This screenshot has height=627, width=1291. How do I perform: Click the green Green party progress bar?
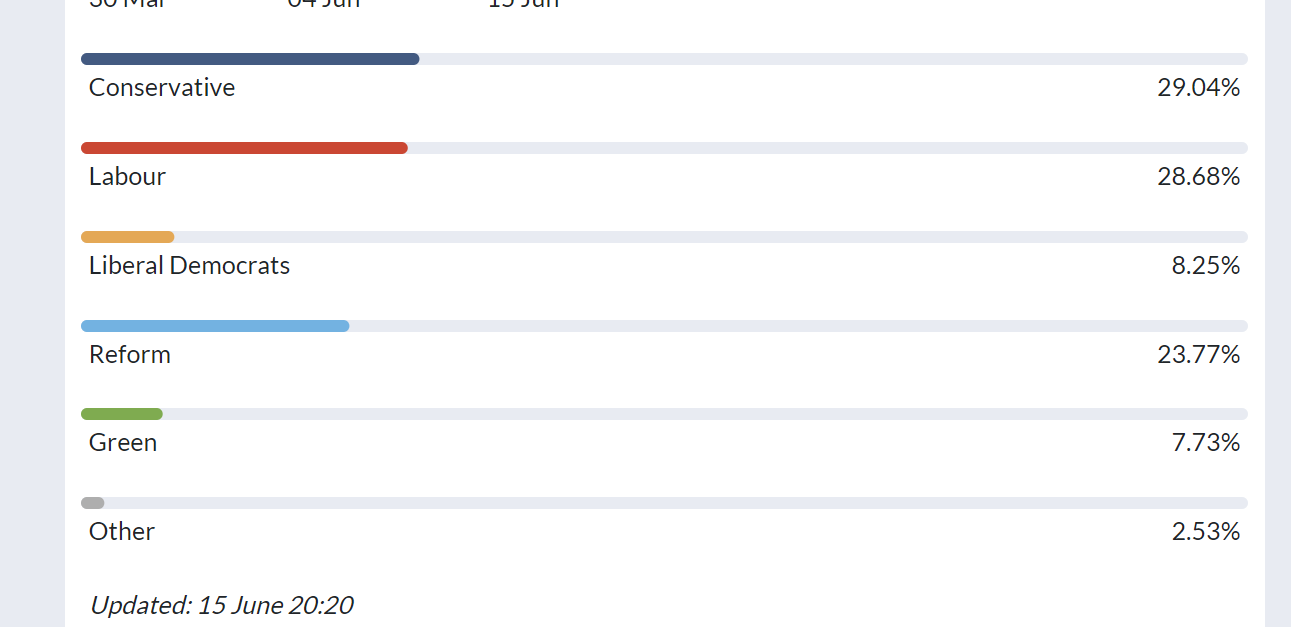122,414
